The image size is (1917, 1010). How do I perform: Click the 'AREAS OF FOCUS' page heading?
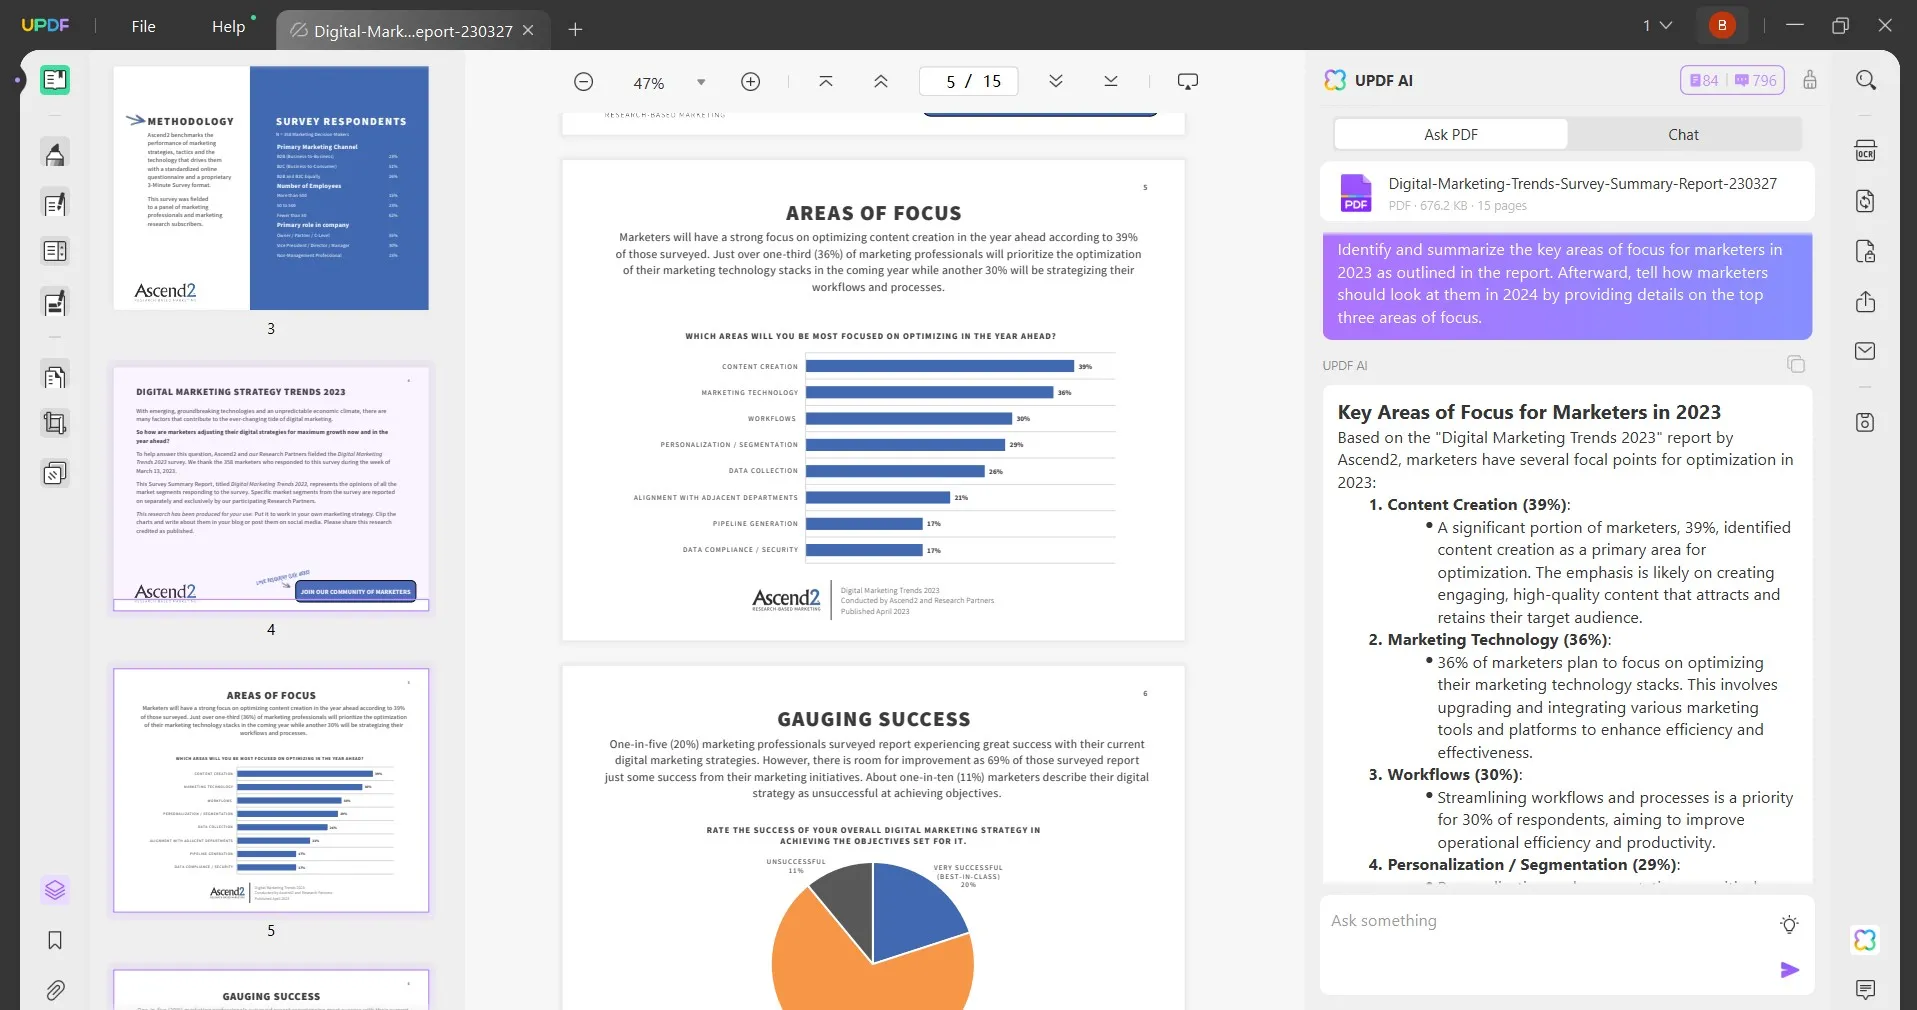(x=873, y=213)
